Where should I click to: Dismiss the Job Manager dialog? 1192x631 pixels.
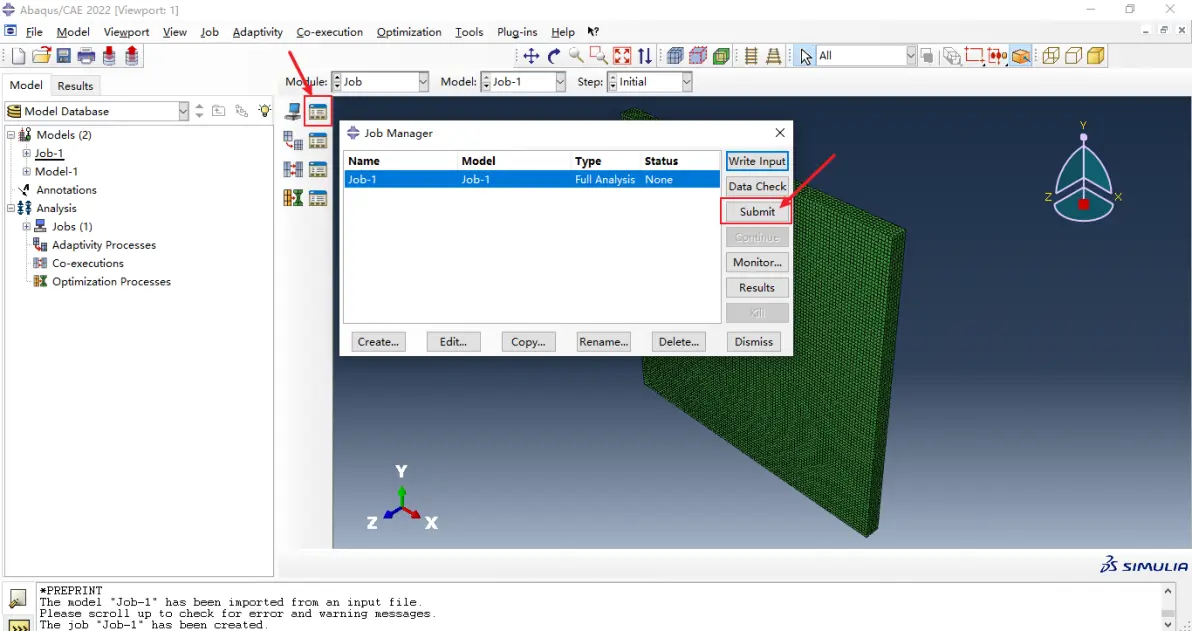[x=754, y=342]
